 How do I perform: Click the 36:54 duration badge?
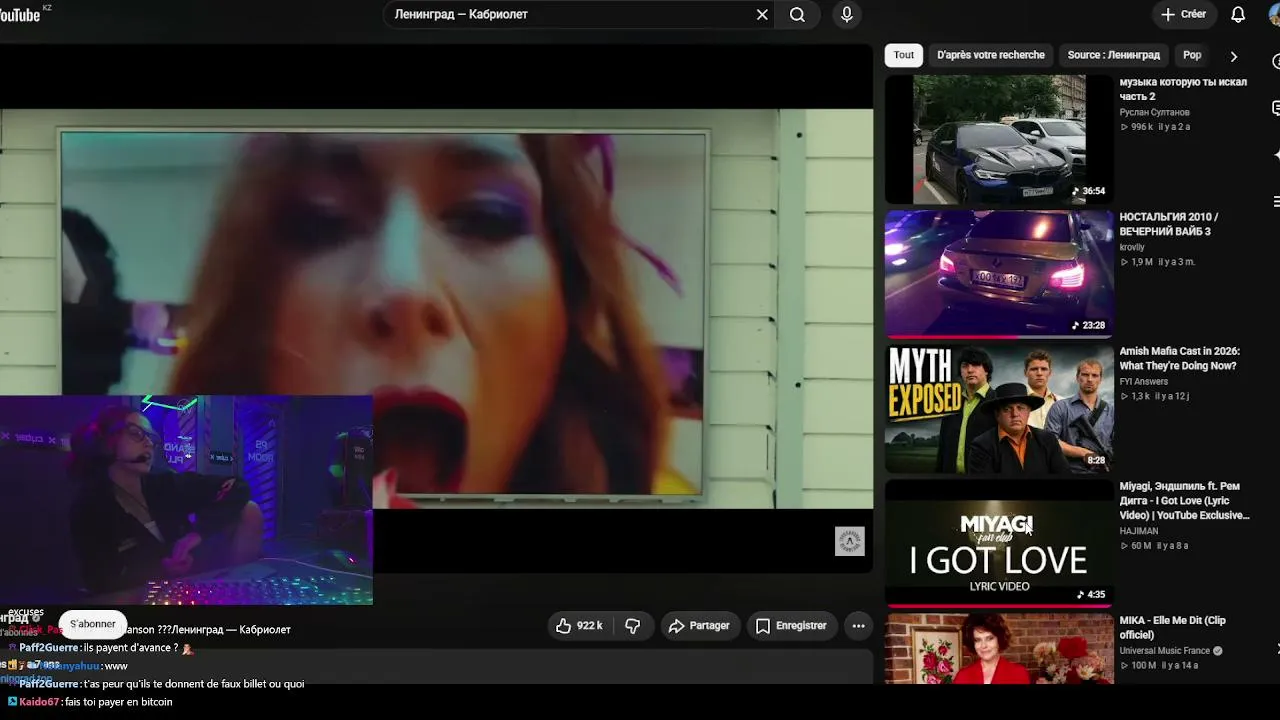pyautogui.click(x=1088, y=191)
